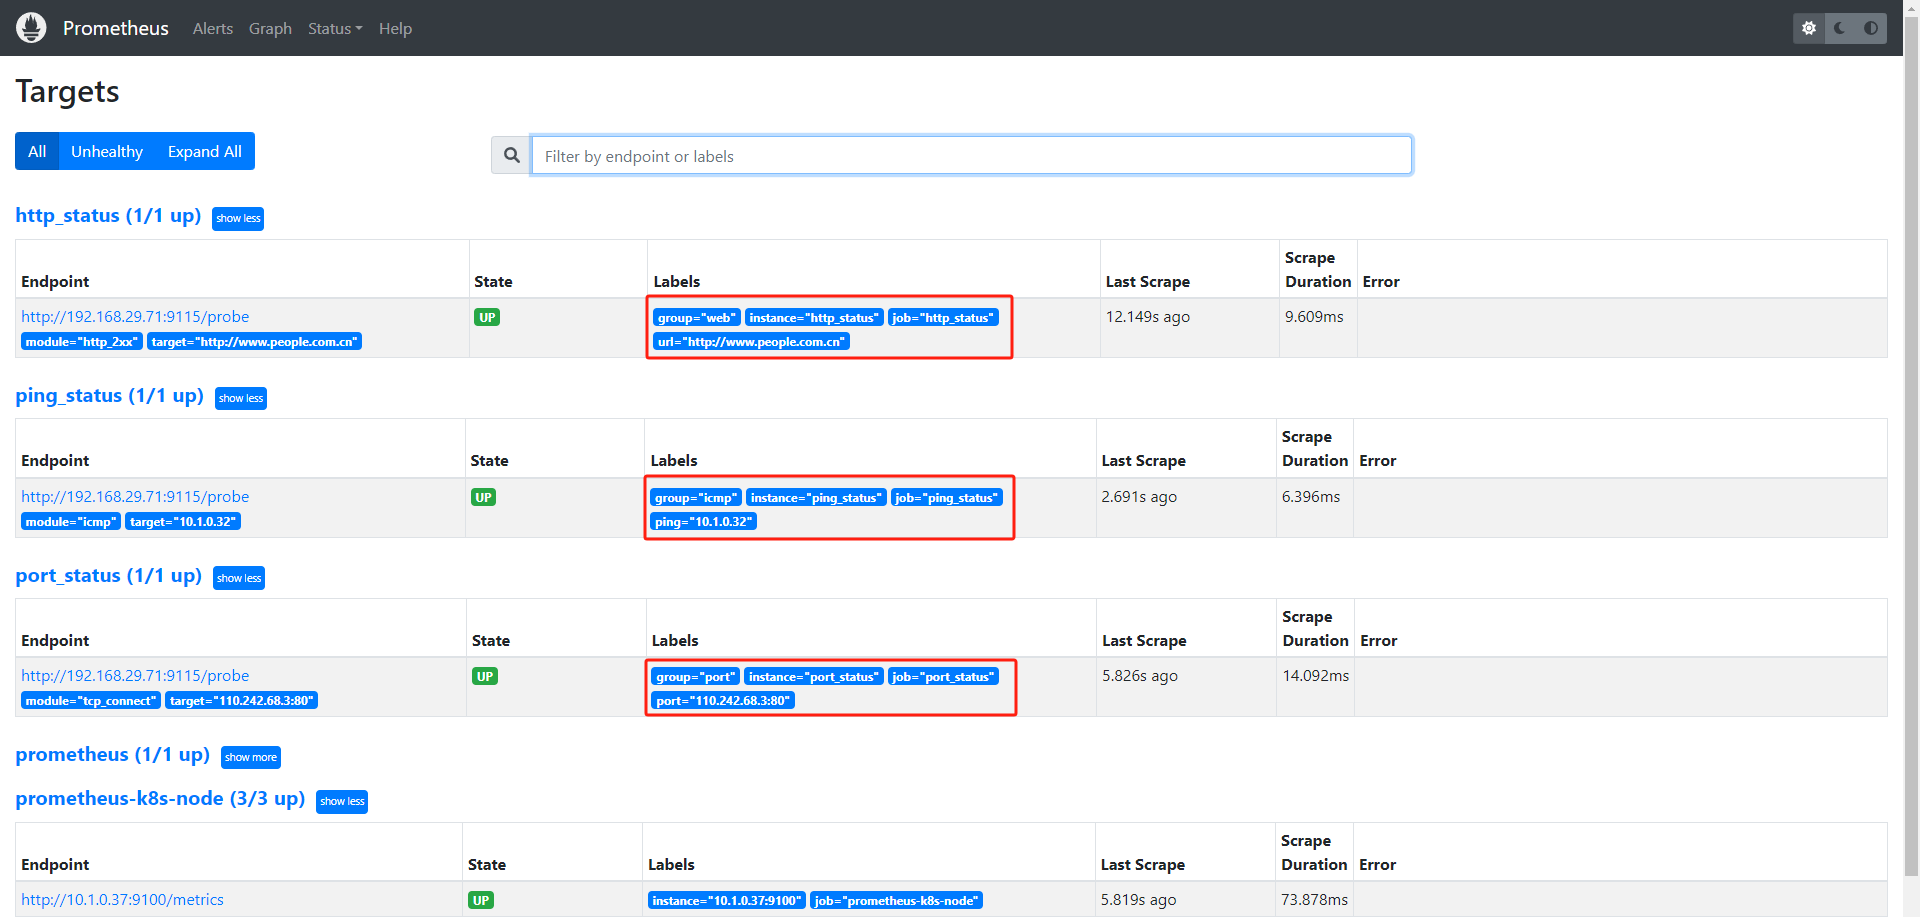1920x917 pixels.
Task: Click the group="port" label badge
Action: (x=696, y=677)
